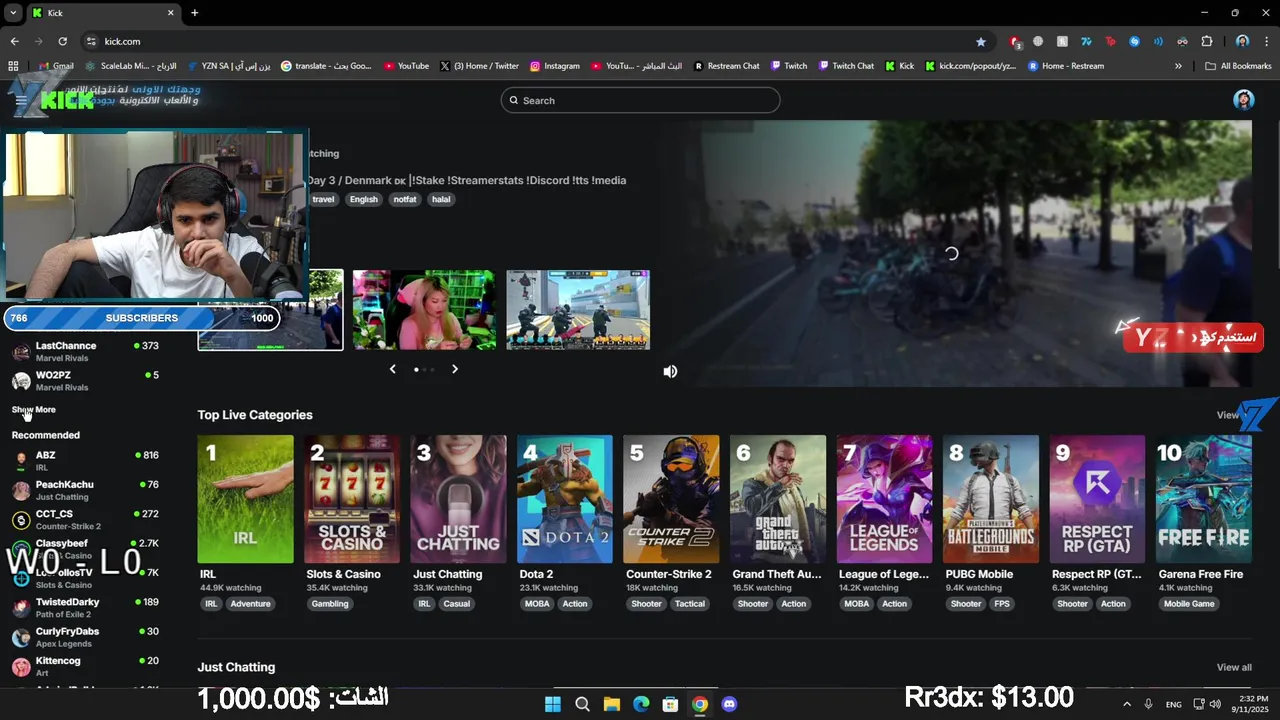Open the clock showing 2:32 PM
This screenshot has width=1280, height=720.
[1251, 704]
